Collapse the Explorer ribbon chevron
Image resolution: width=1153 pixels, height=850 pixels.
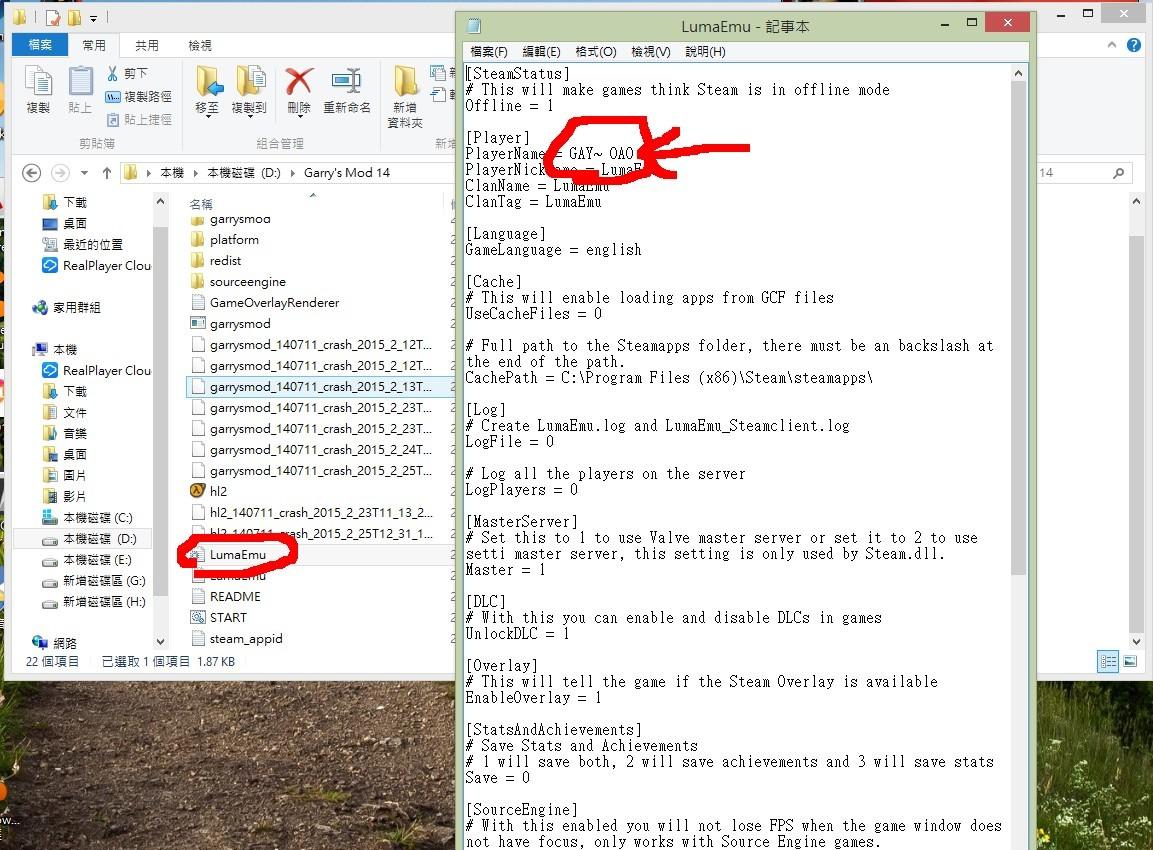click(1112, 45)
